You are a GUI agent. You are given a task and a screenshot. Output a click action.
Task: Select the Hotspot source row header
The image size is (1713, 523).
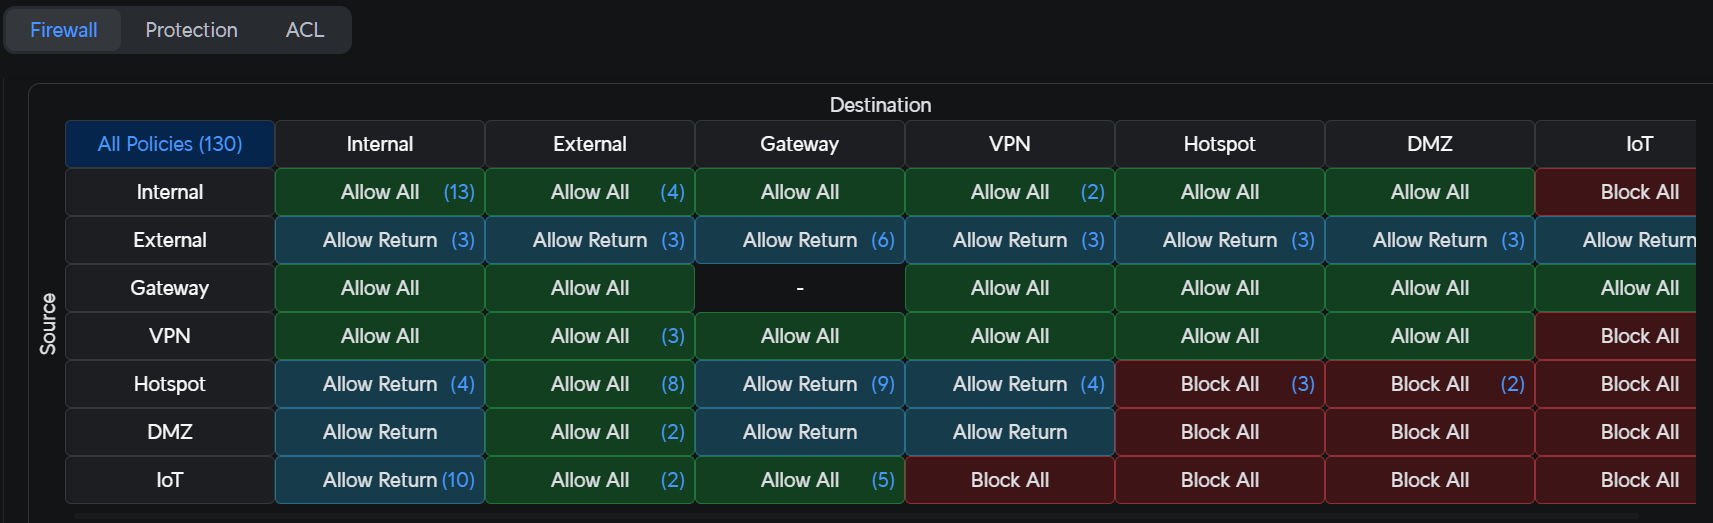[x=170, y=384]
